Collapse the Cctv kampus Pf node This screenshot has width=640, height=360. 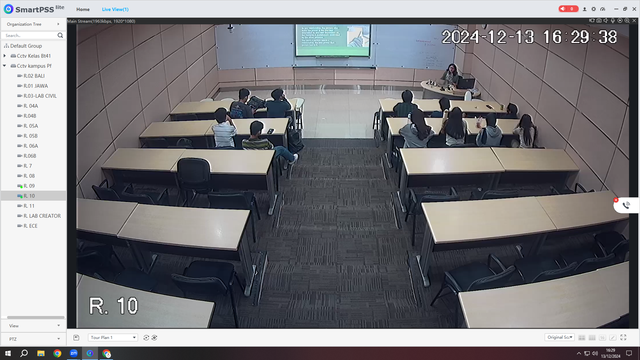coord(4,66)
